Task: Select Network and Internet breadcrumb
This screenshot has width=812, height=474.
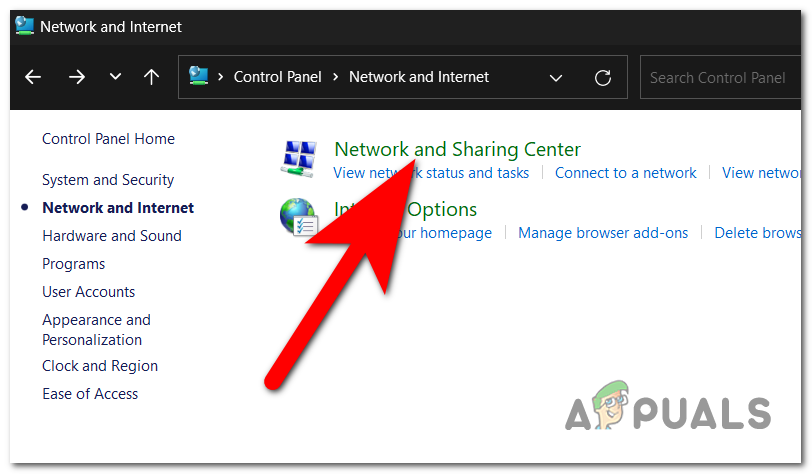Action: 418,77
